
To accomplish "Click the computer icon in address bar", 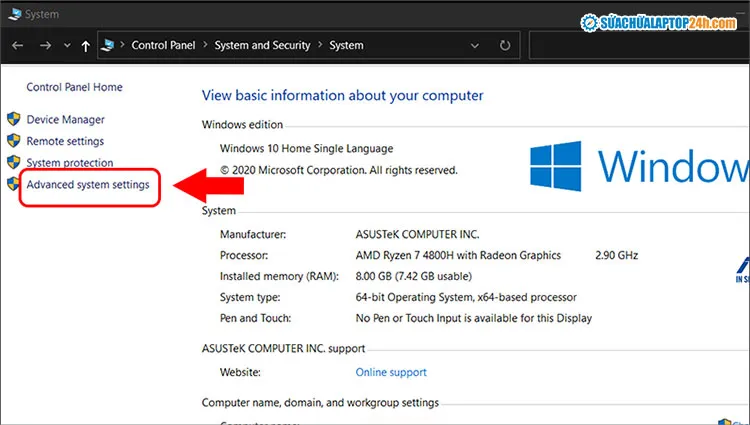I will tap(109, 45).
